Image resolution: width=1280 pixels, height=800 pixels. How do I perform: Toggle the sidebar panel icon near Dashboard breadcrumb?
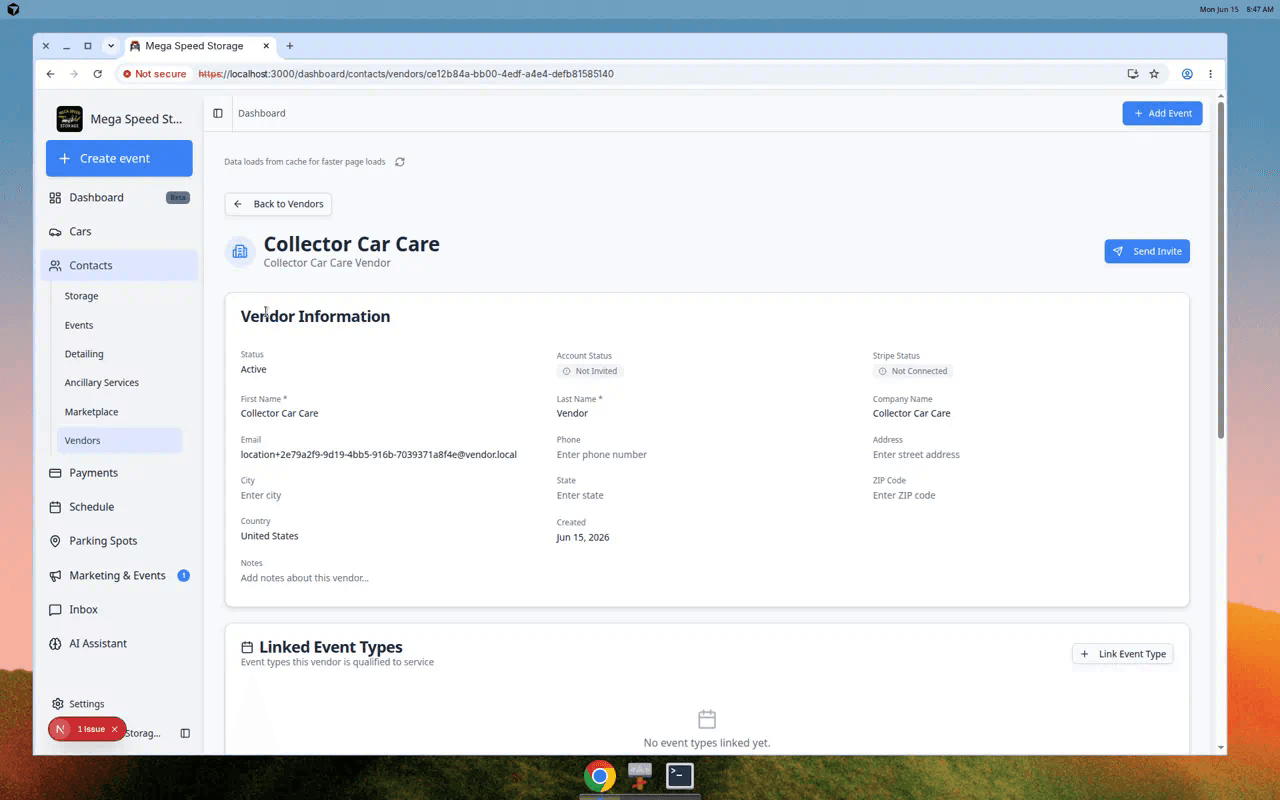click(x=218, y=113)
